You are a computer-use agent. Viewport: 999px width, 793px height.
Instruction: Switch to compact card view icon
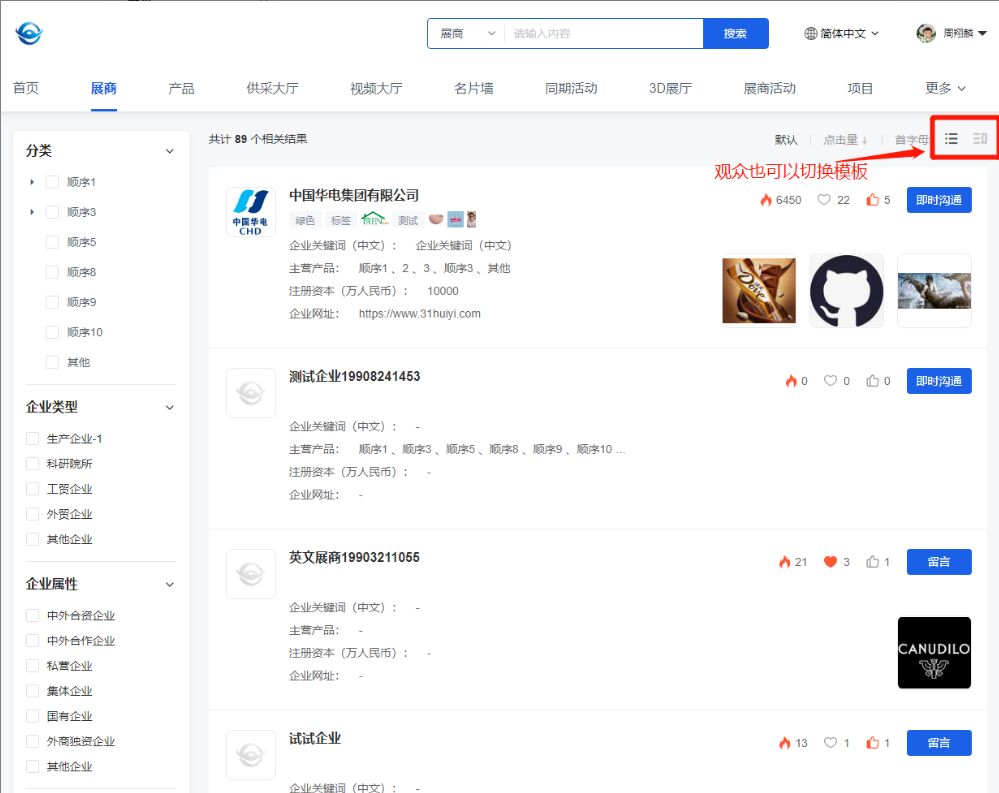click(980, 139)
